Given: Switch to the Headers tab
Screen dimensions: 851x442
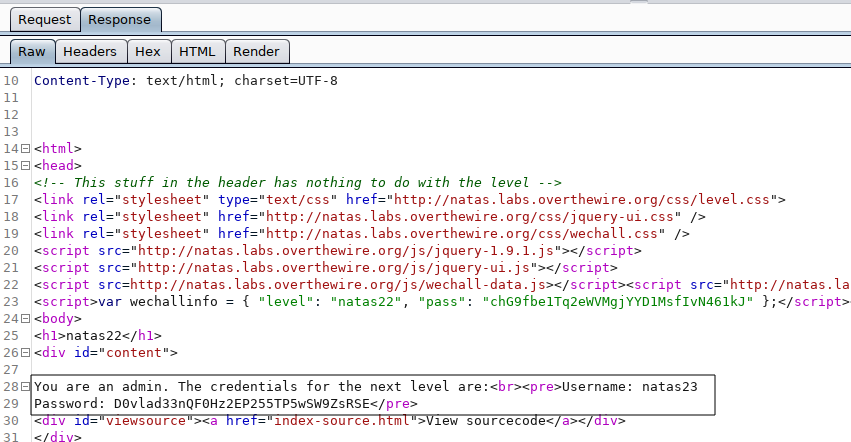Looking at the screenshot, I should (x=90, y=52).
